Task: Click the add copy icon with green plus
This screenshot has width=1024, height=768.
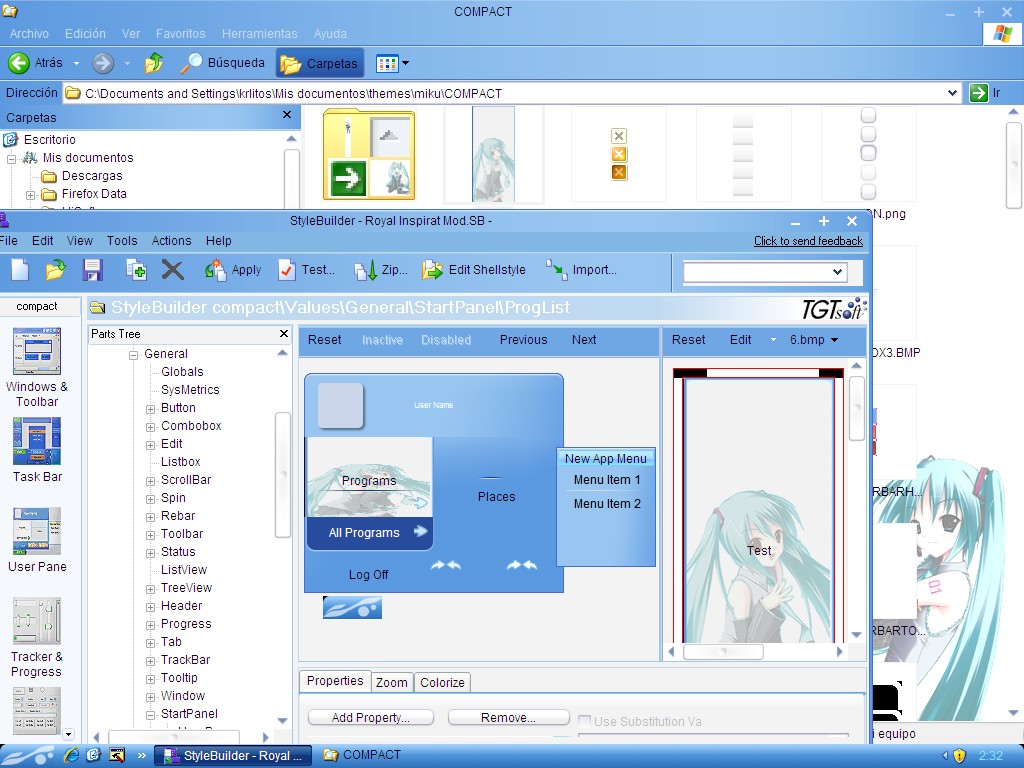Action: coord(136,270)
